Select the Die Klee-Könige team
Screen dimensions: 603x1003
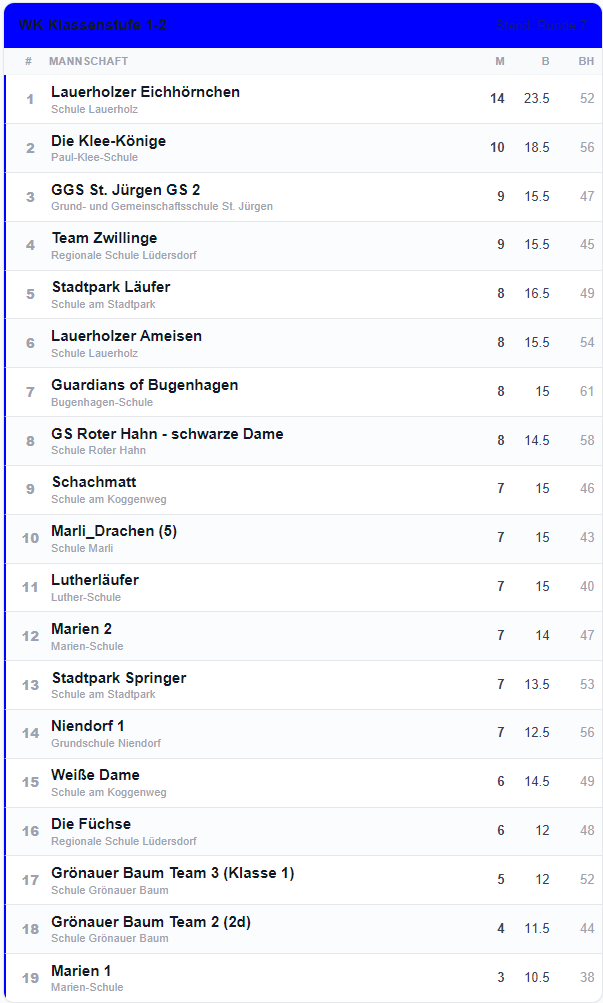108,141
